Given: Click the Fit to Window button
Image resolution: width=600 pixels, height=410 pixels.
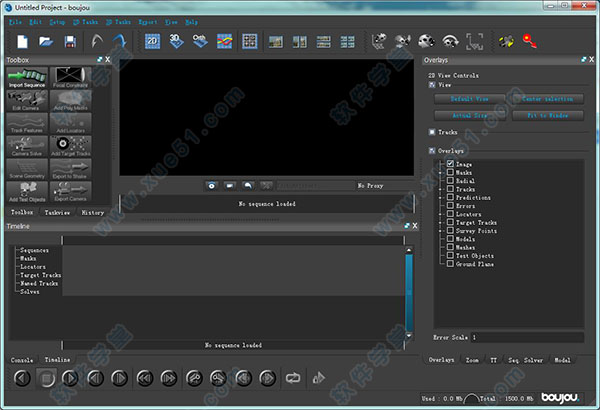Looking at the screenshot, I should point(548,115).
